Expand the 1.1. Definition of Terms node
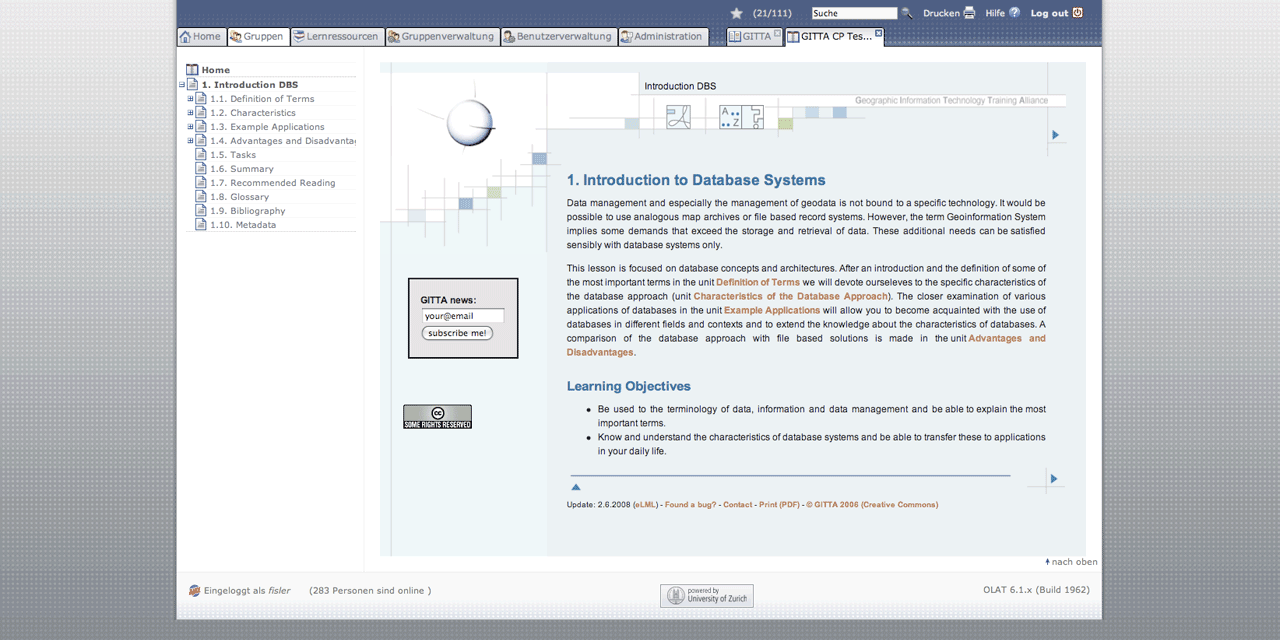 tap(190, 99)
